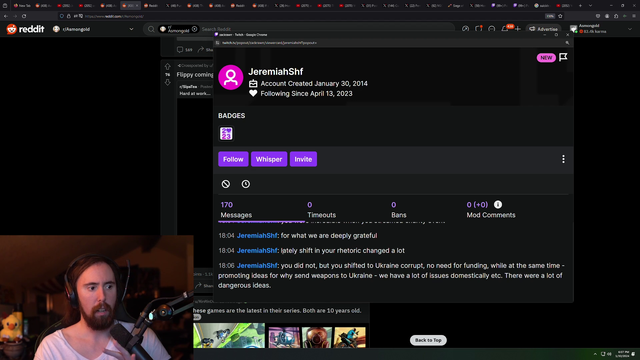Bookmark page with the star icon
Viewport: 640px width, 360px height.
coord(560,16)
